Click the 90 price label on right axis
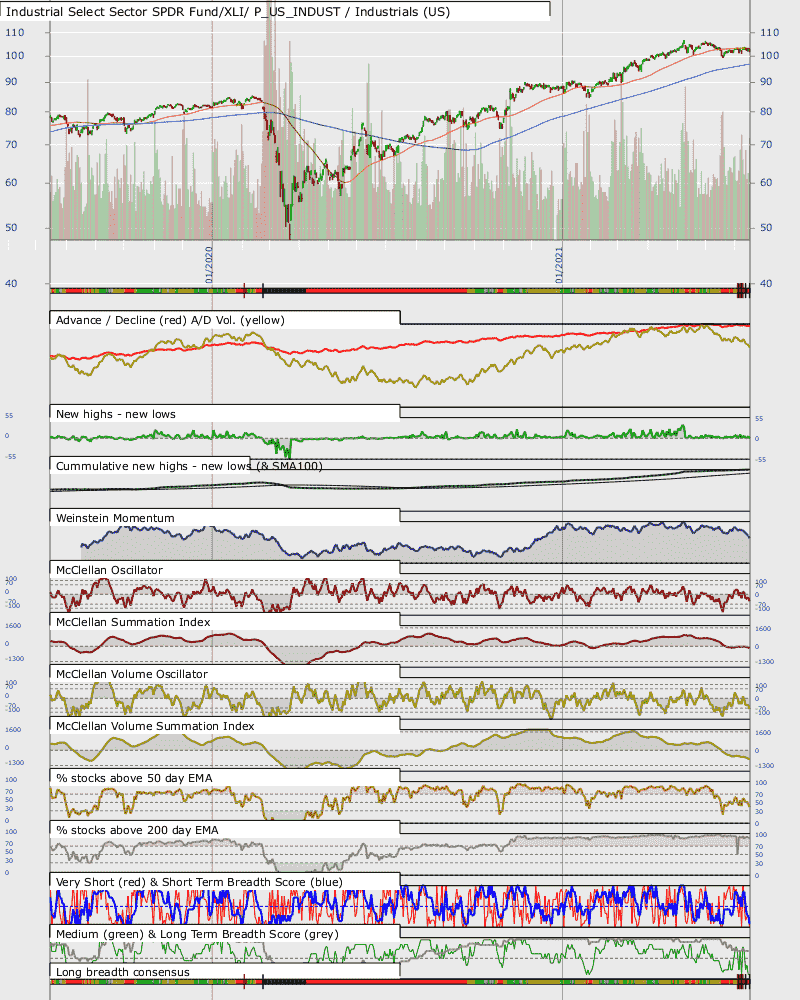The width and height of the screenshot is (800, 1000). tap(766, 81)
